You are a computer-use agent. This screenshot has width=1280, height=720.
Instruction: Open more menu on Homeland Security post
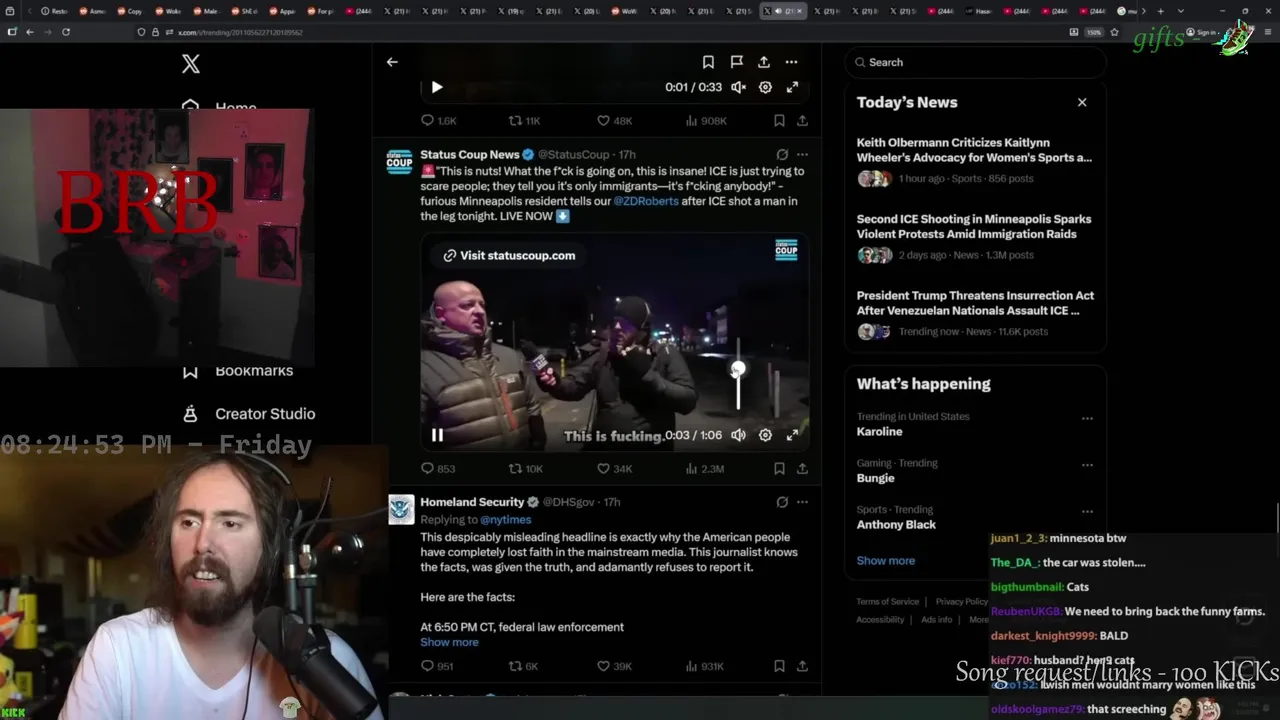(802, 502)
